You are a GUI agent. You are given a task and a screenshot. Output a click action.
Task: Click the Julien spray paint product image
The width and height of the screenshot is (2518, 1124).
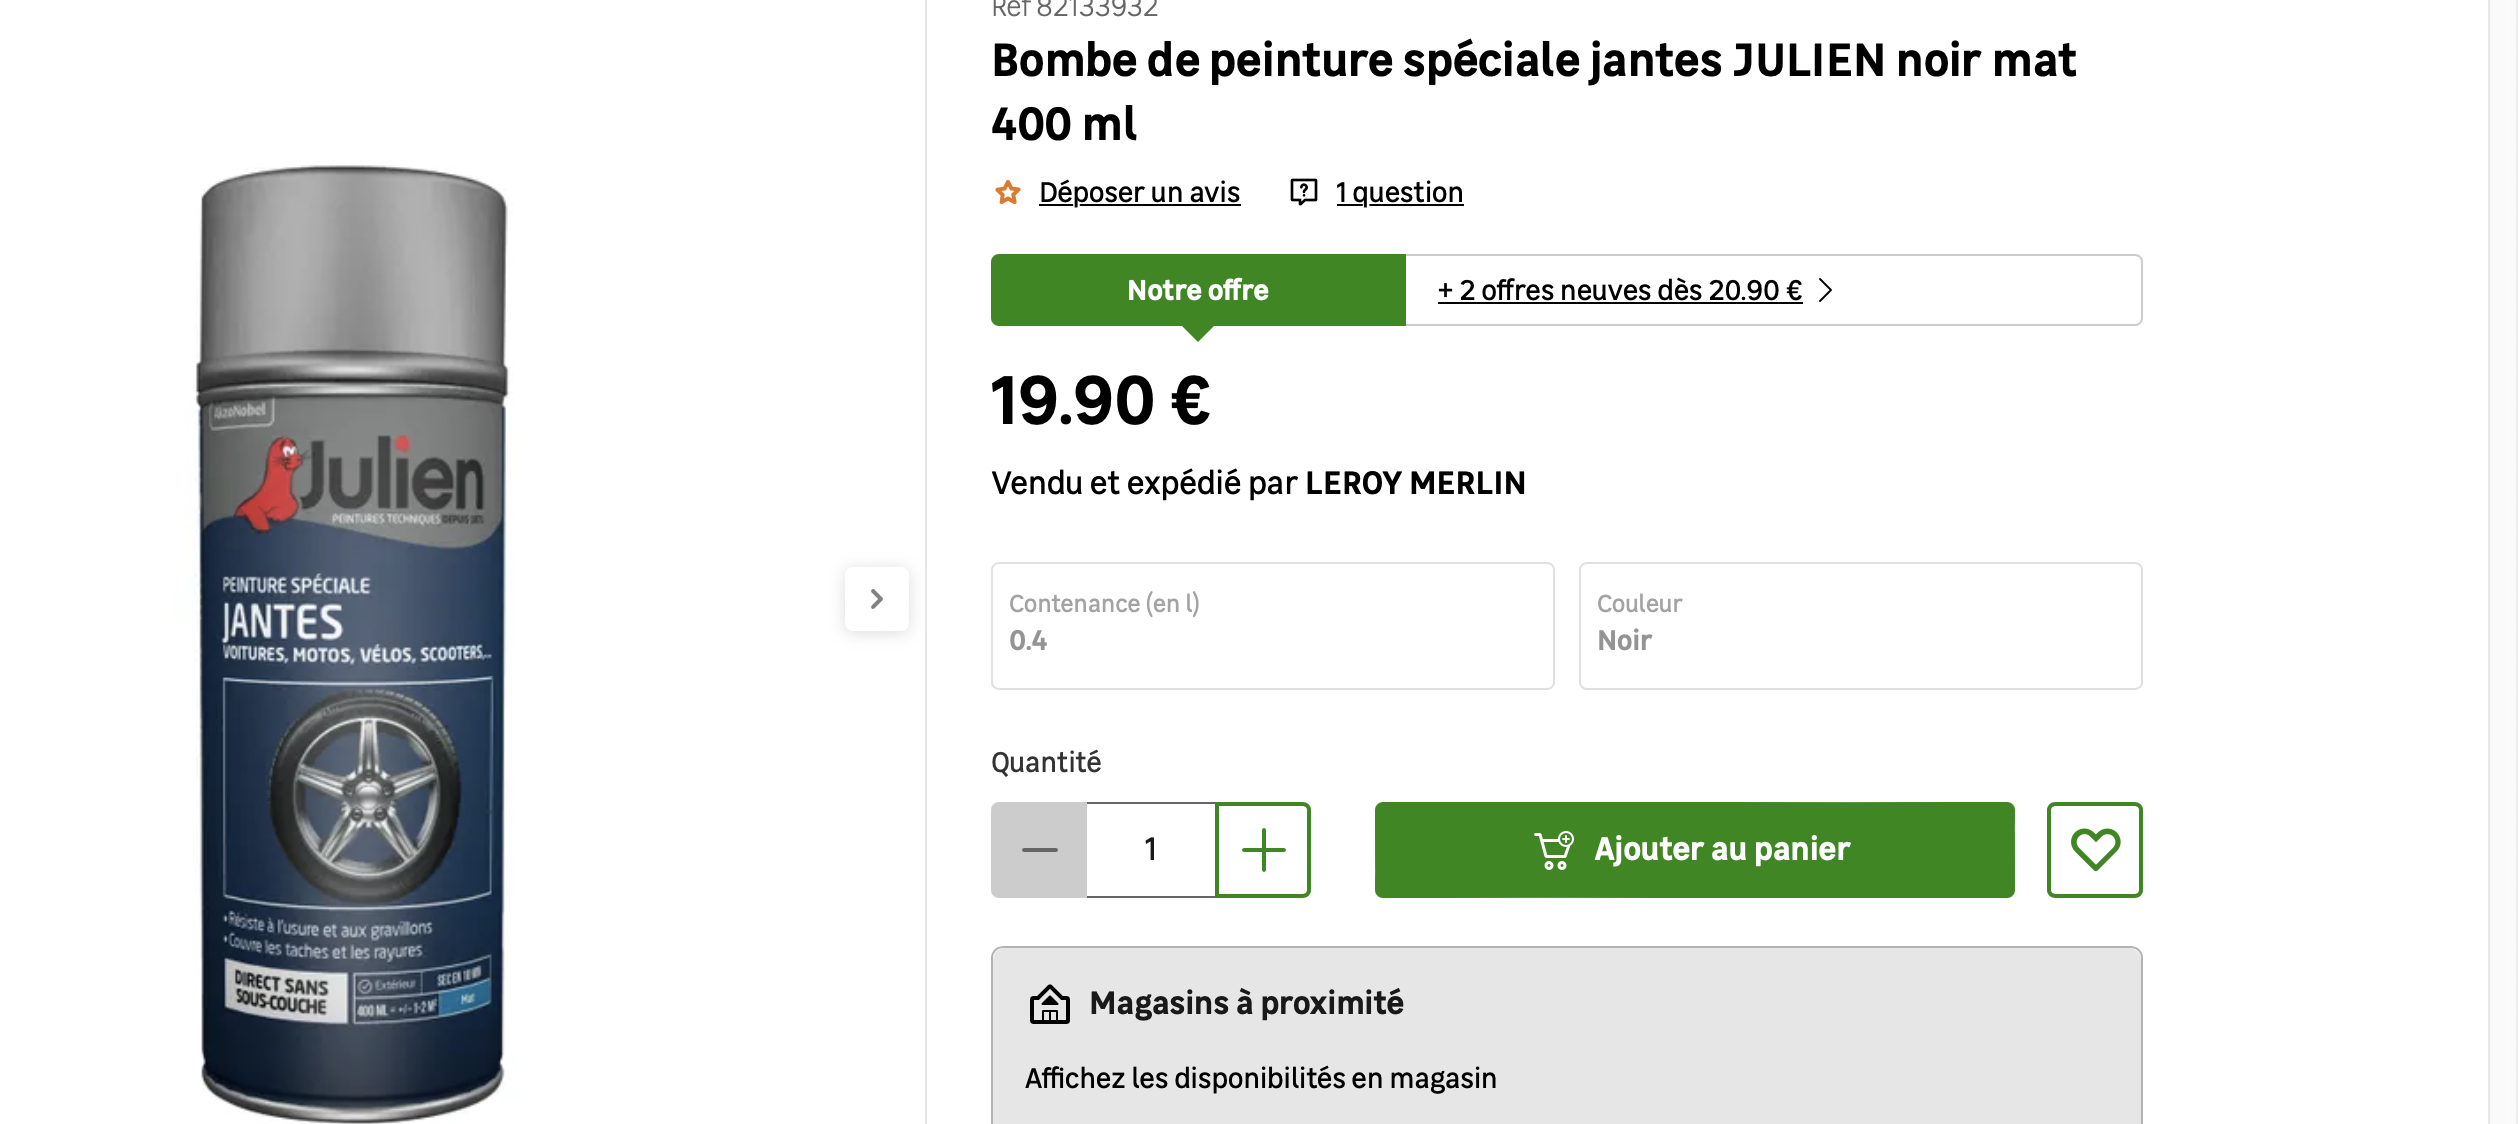pos(353,640)
